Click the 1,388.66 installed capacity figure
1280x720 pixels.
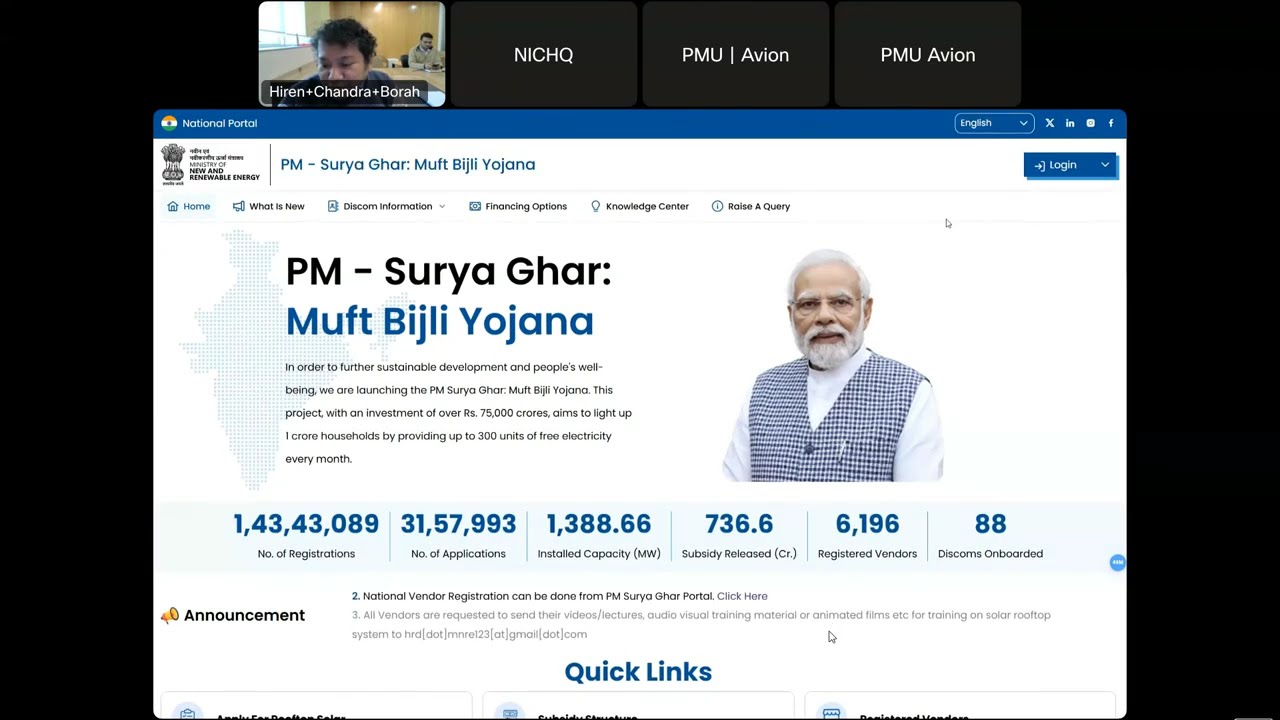pos(599,524)
